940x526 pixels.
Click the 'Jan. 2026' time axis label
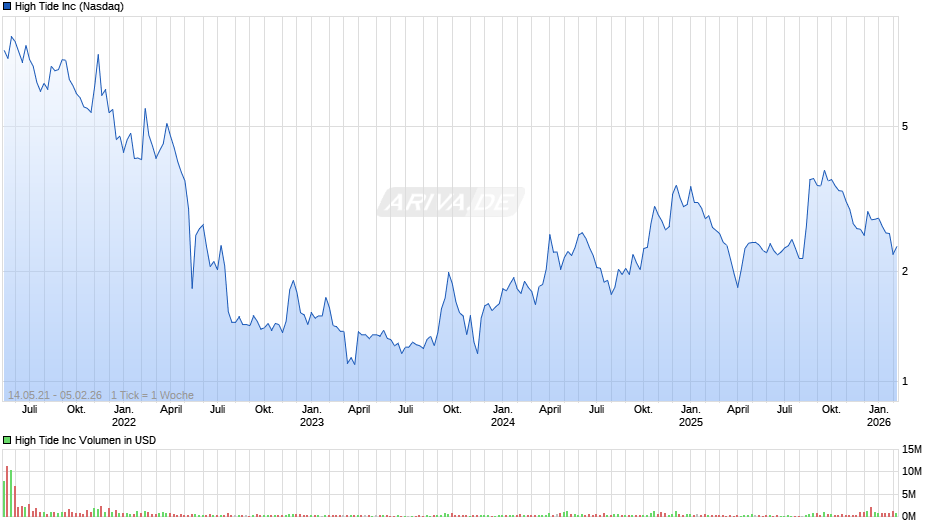879,416
